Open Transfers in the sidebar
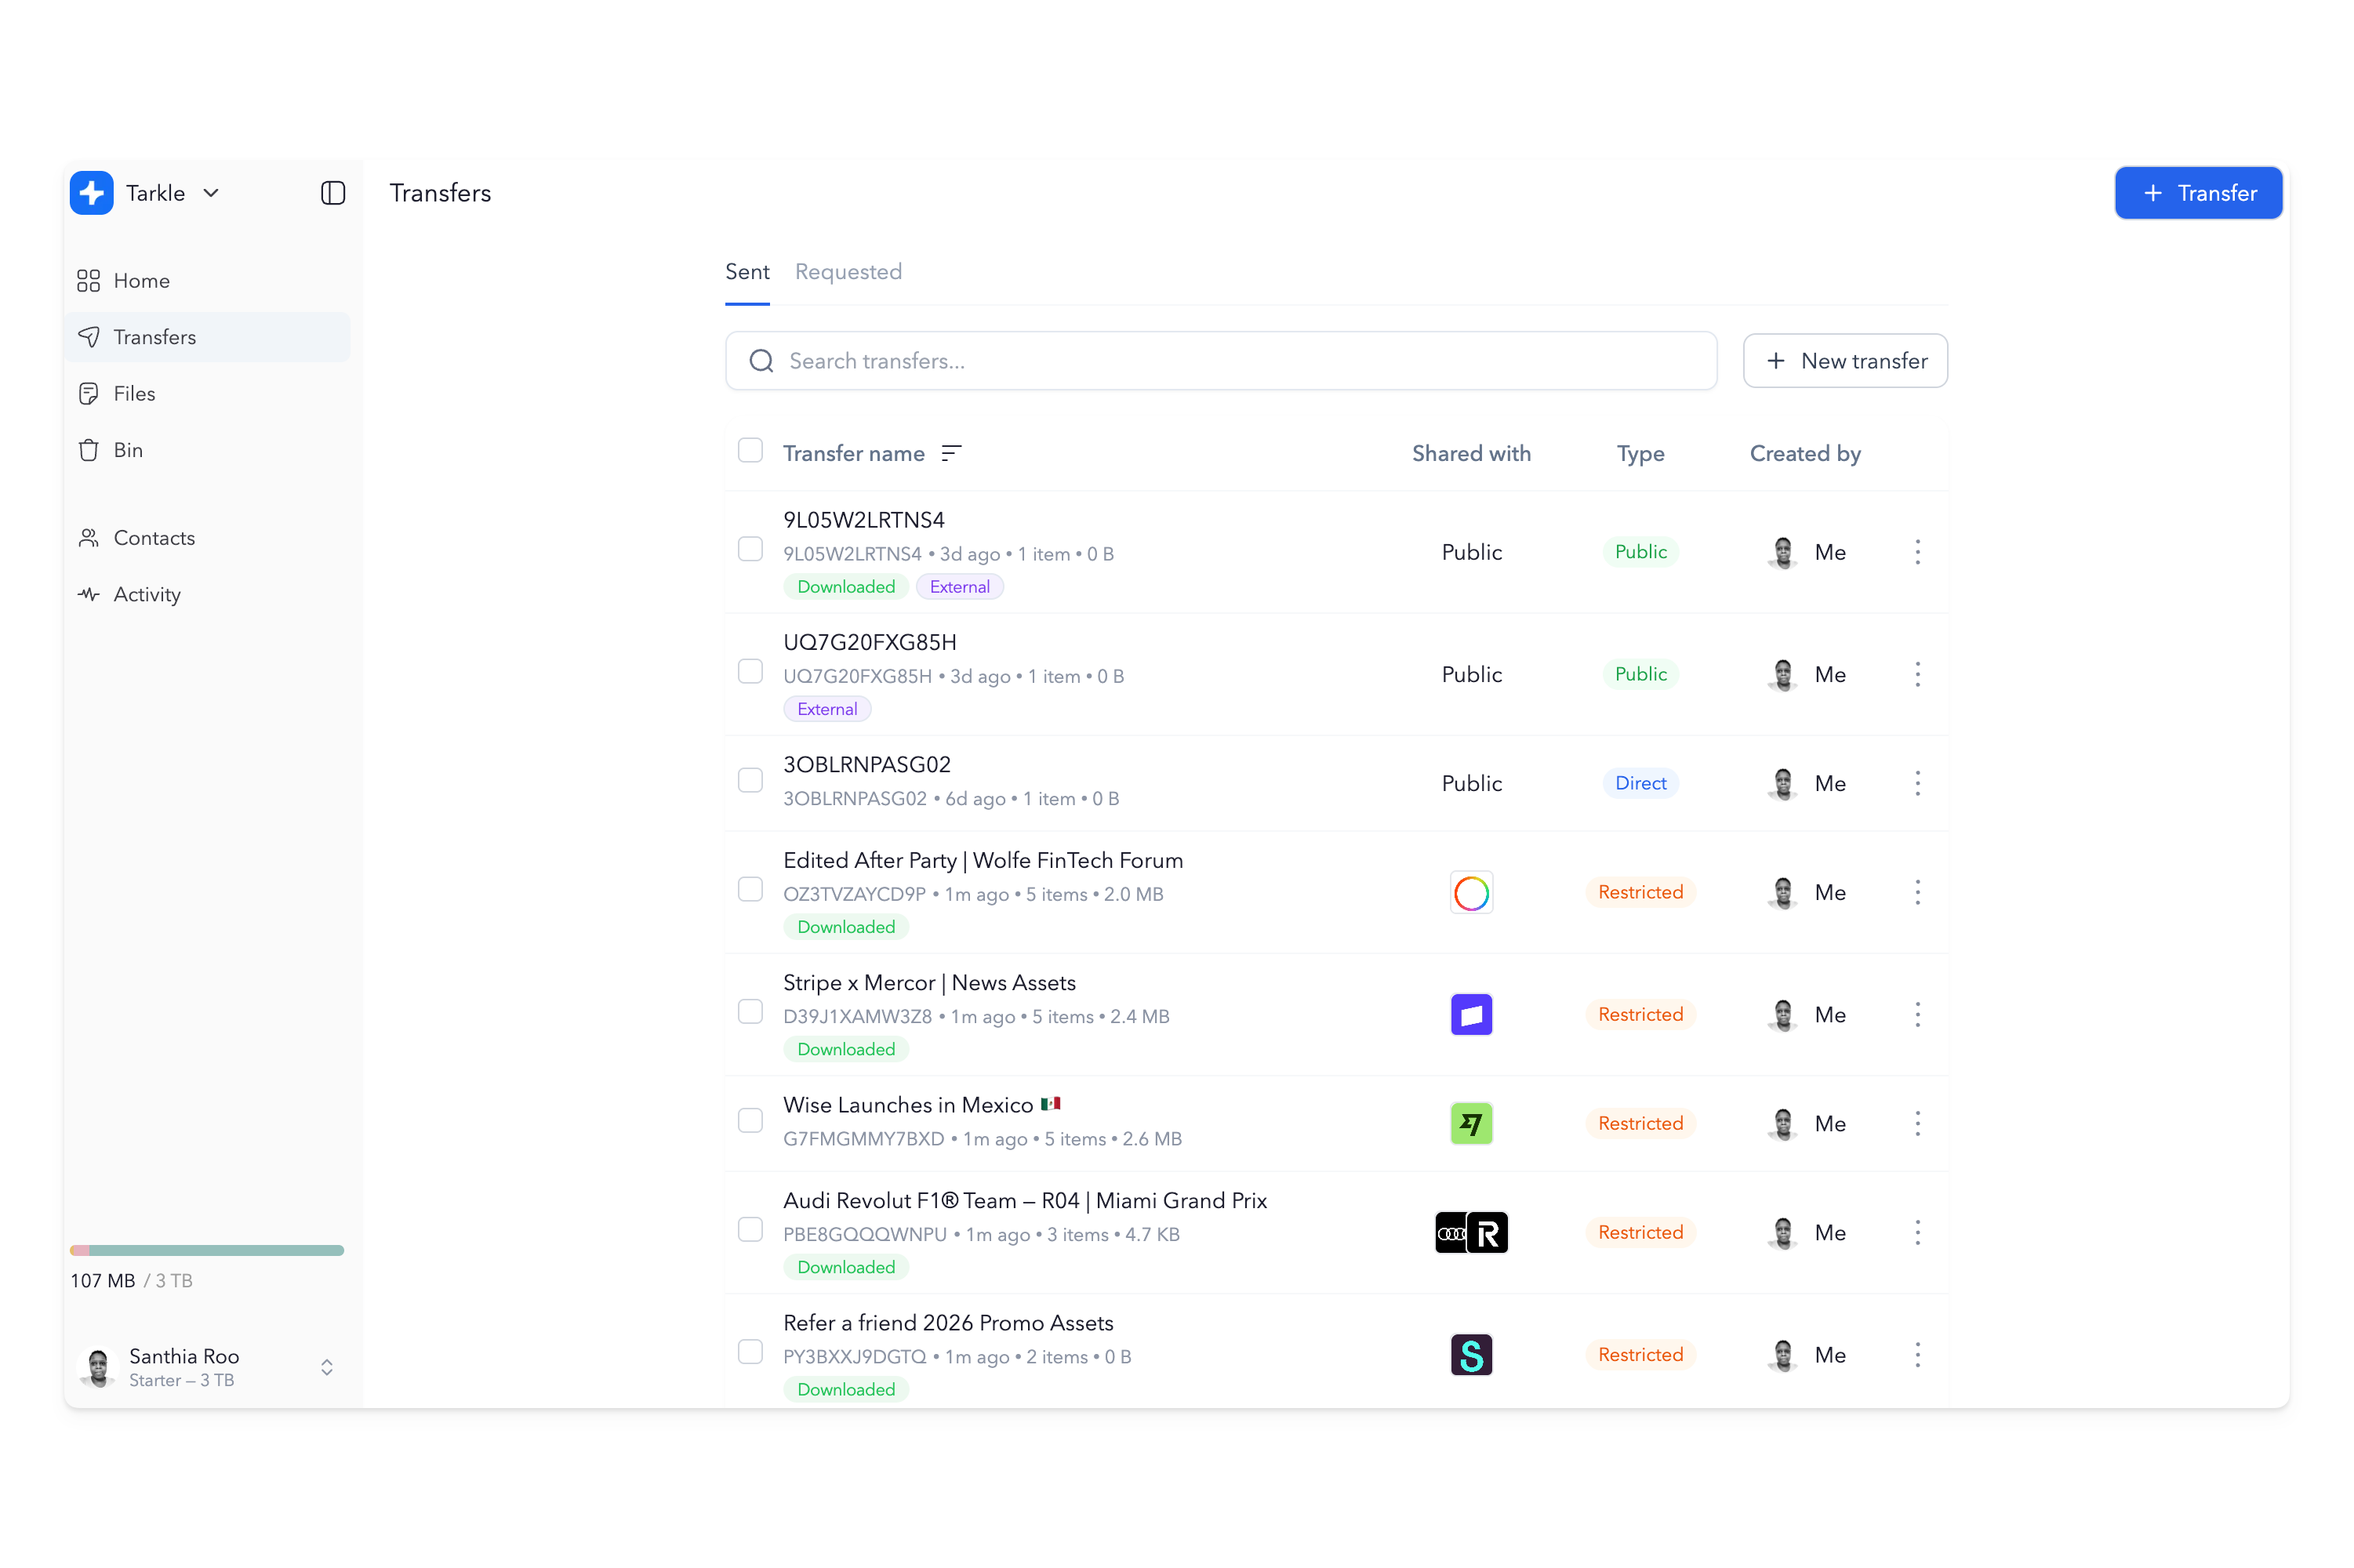 click(x=207, y=337)
